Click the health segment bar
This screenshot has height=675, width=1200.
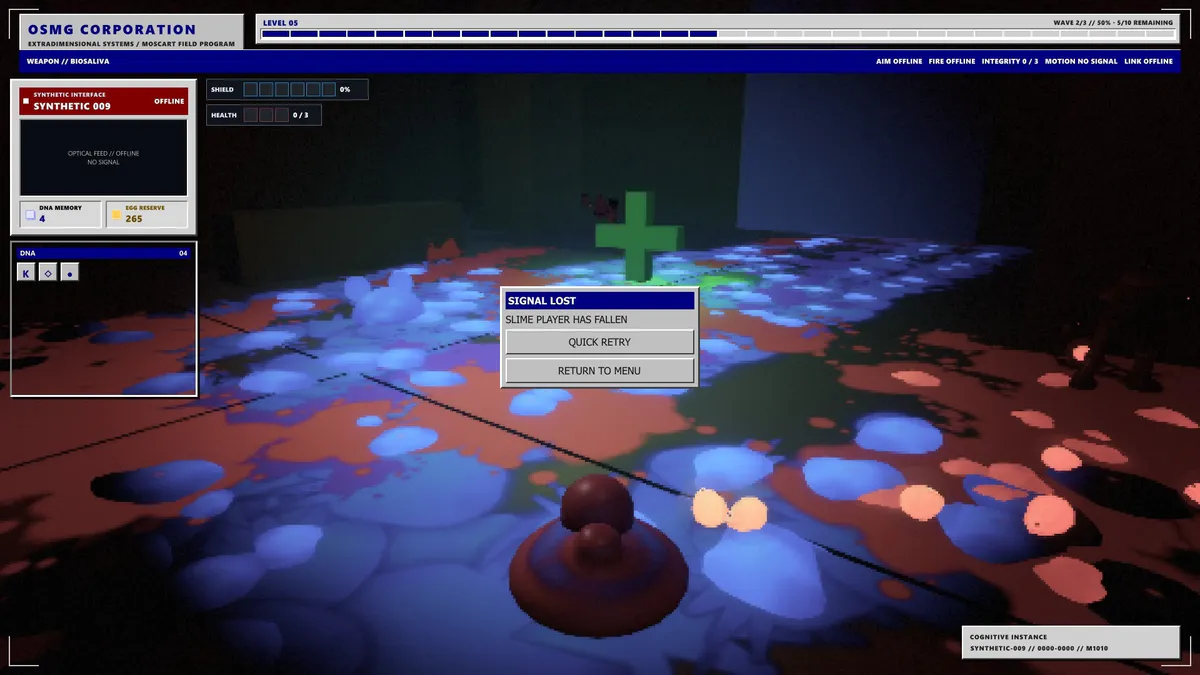click(x=266, y=115)
